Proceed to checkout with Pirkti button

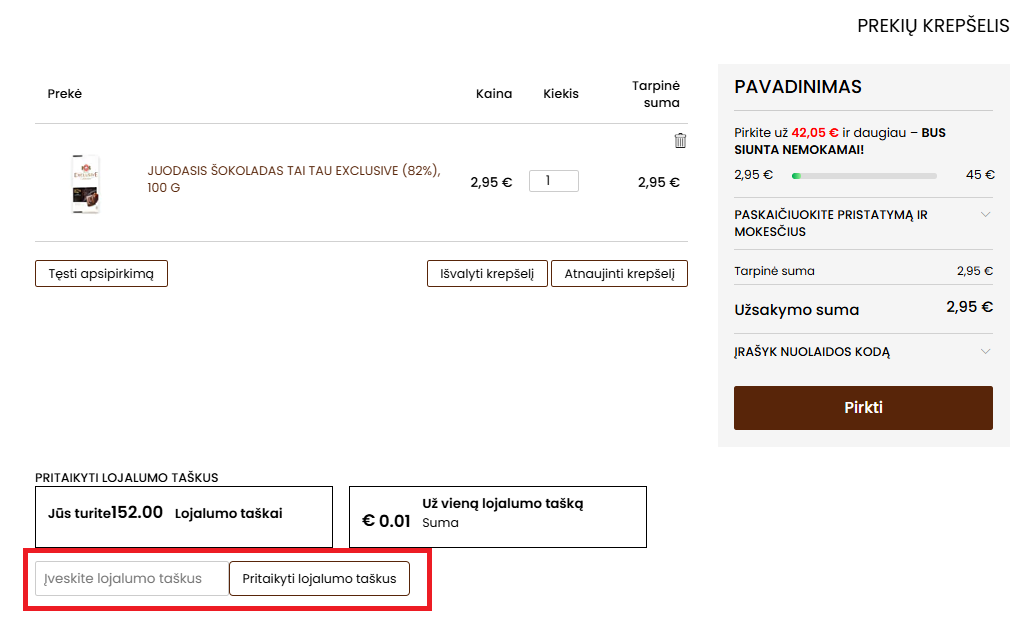863,408
